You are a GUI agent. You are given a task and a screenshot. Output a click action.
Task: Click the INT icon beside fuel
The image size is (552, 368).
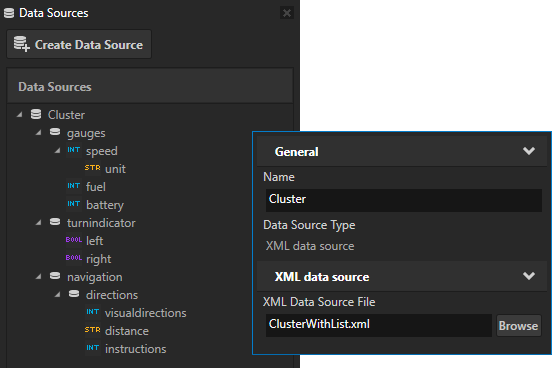(x=74, y=186)
